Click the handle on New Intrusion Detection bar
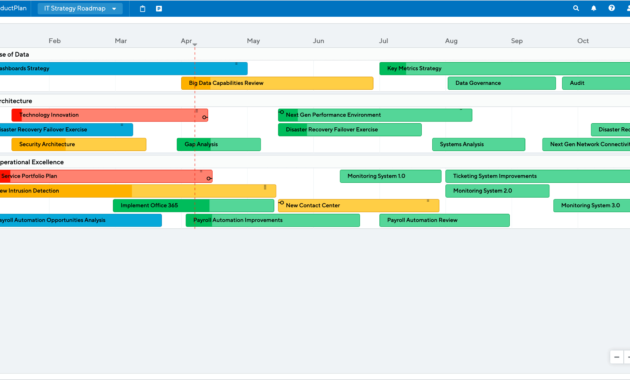Screen dimensions: 630x380 click(265, 187)
